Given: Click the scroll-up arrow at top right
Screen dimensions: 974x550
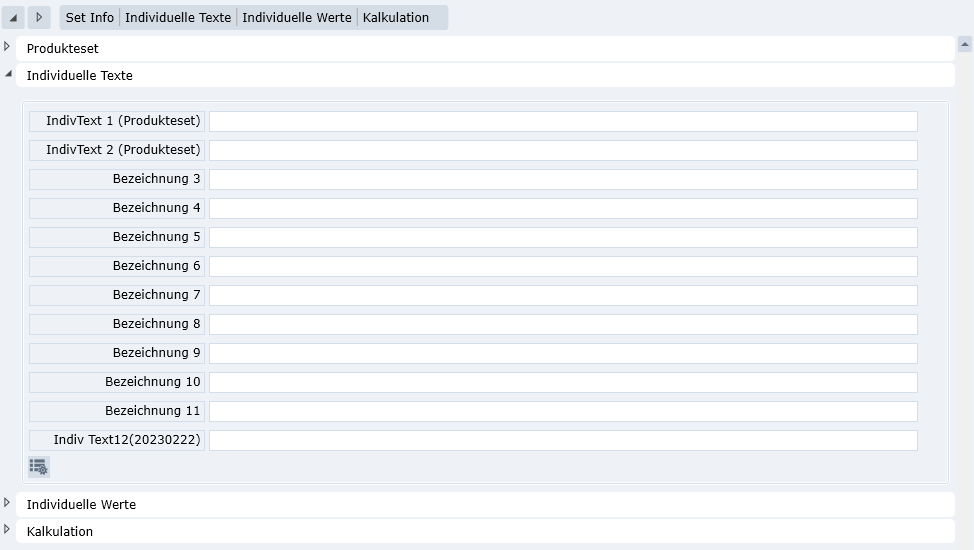Looking at the screenshot, I should [x=965, y=44].
